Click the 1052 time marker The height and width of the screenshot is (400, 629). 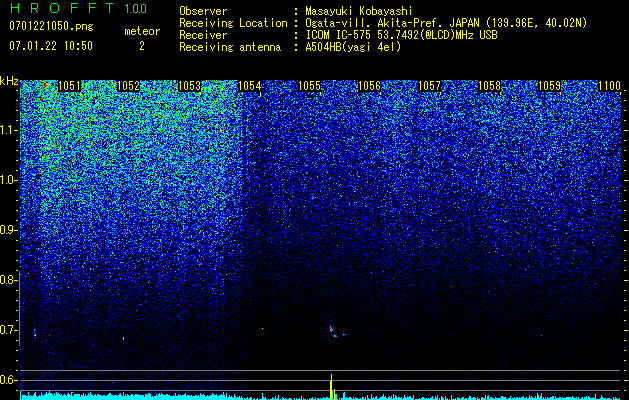[x=128, y=86]
